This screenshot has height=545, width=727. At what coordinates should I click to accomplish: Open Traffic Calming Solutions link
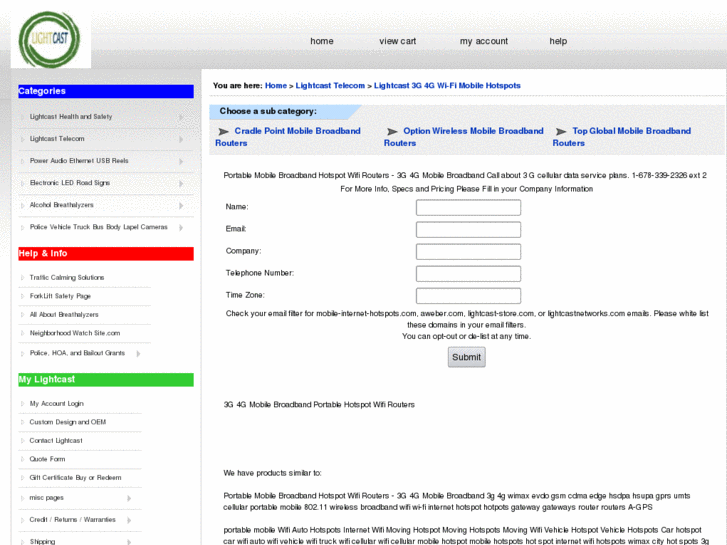point(67,277)
